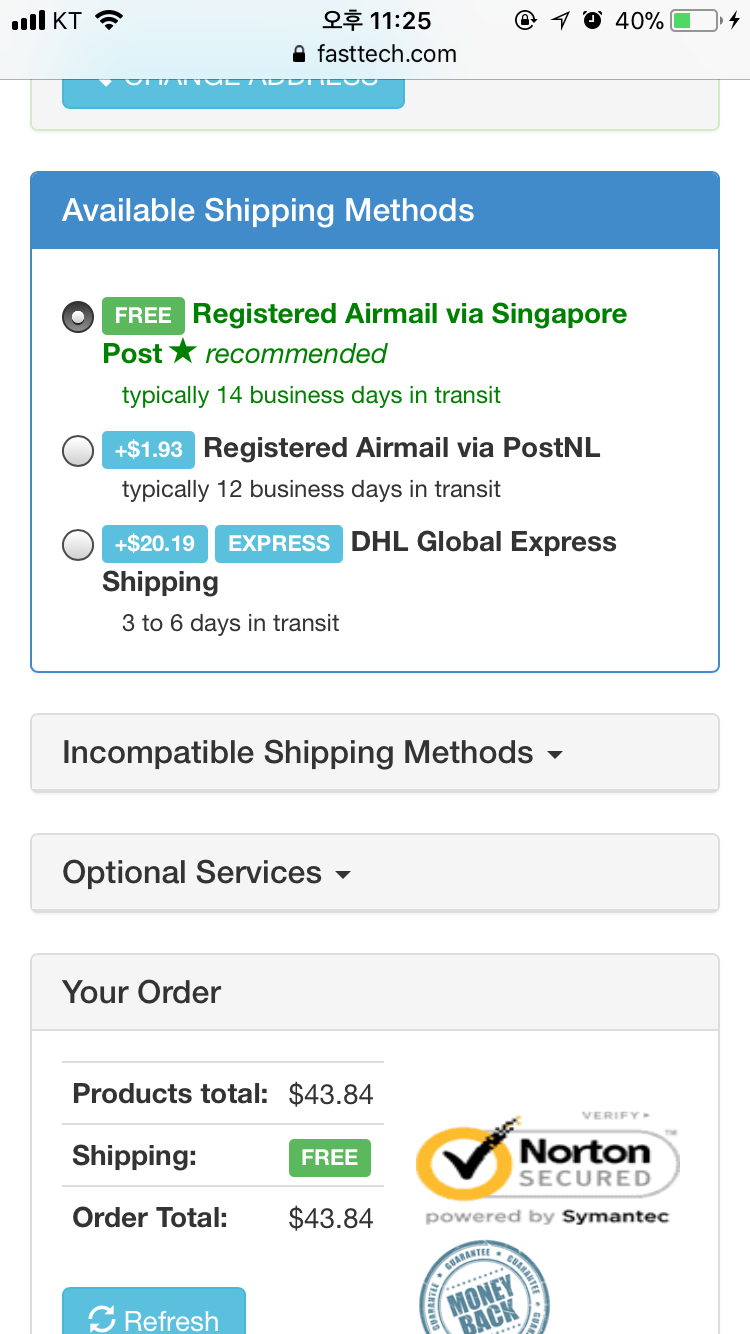The width and height of the screenshot is (750, 1334).
Task: Click the Norton Secured verify badge
Action: [x=548, y=1167]
